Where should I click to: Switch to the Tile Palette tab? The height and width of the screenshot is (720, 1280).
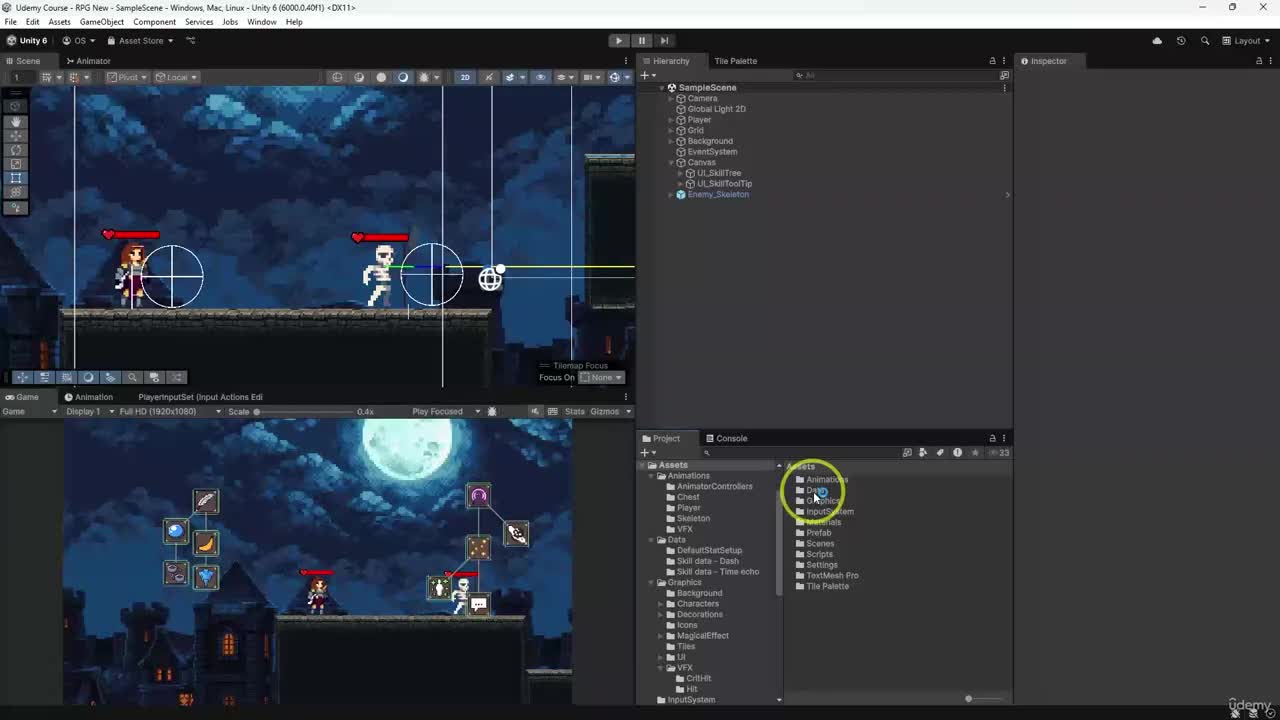[x=735, y=61]
